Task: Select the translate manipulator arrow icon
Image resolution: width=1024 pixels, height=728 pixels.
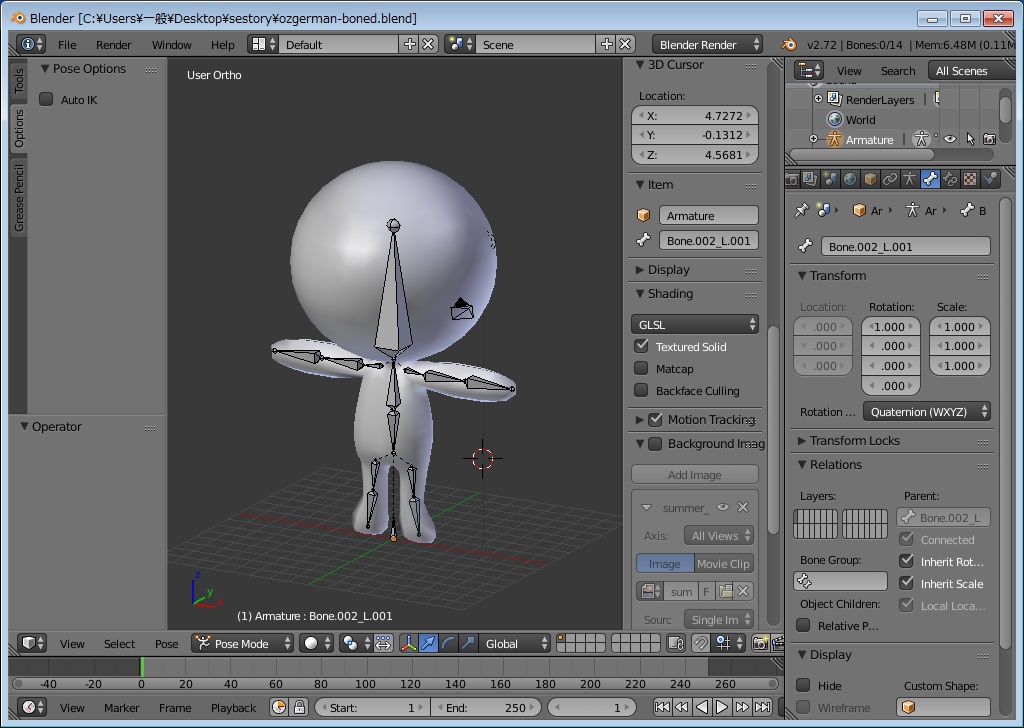Action: coord(428,644)
